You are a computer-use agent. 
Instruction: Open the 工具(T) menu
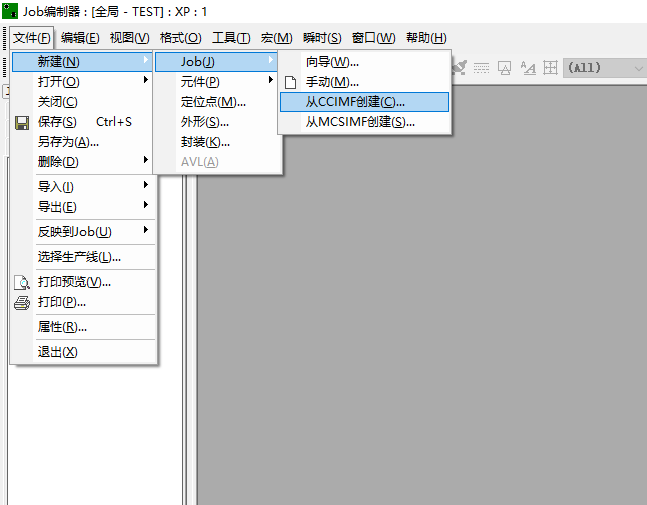(230, 38)
